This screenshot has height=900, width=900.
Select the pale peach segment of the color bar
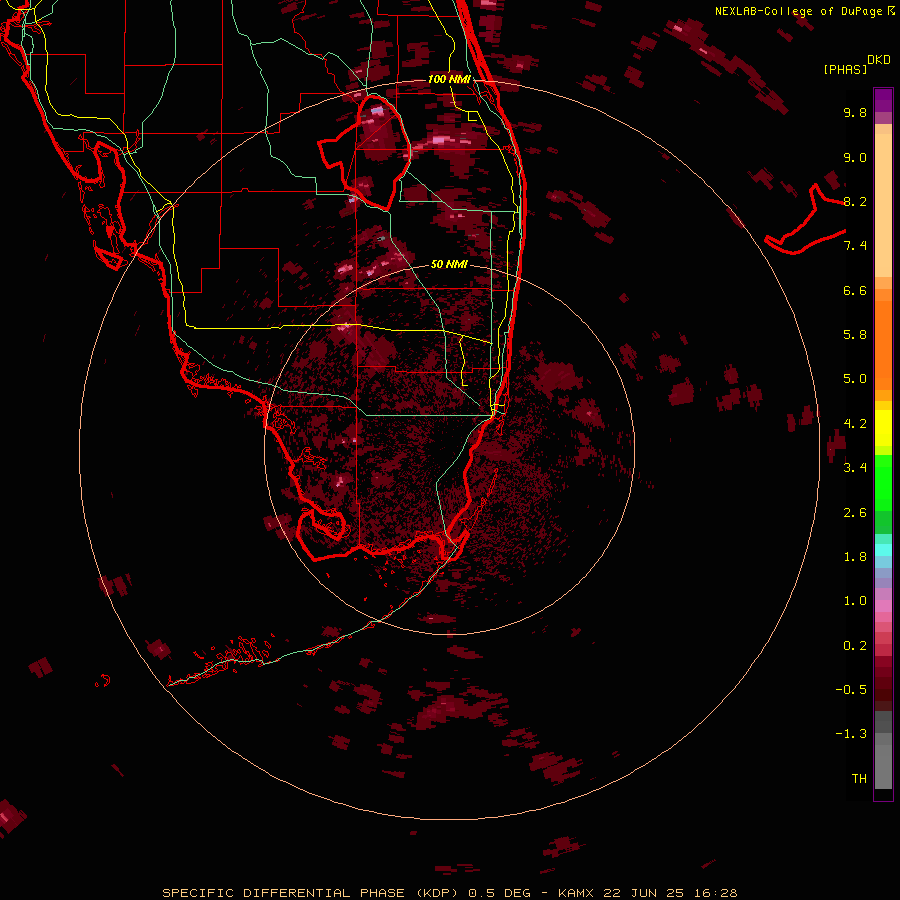883,205
